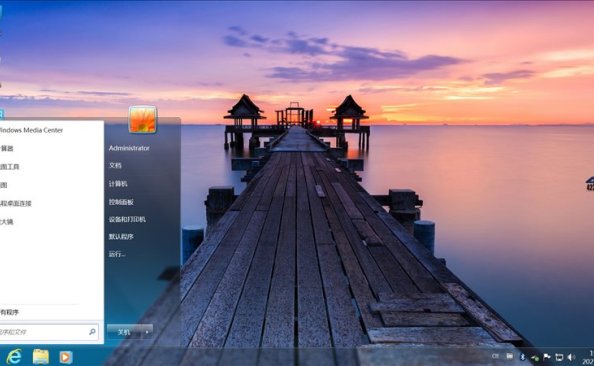594x366 pixels.
Task: Click the 关机 shut down button
Action: tap(124, 332)
